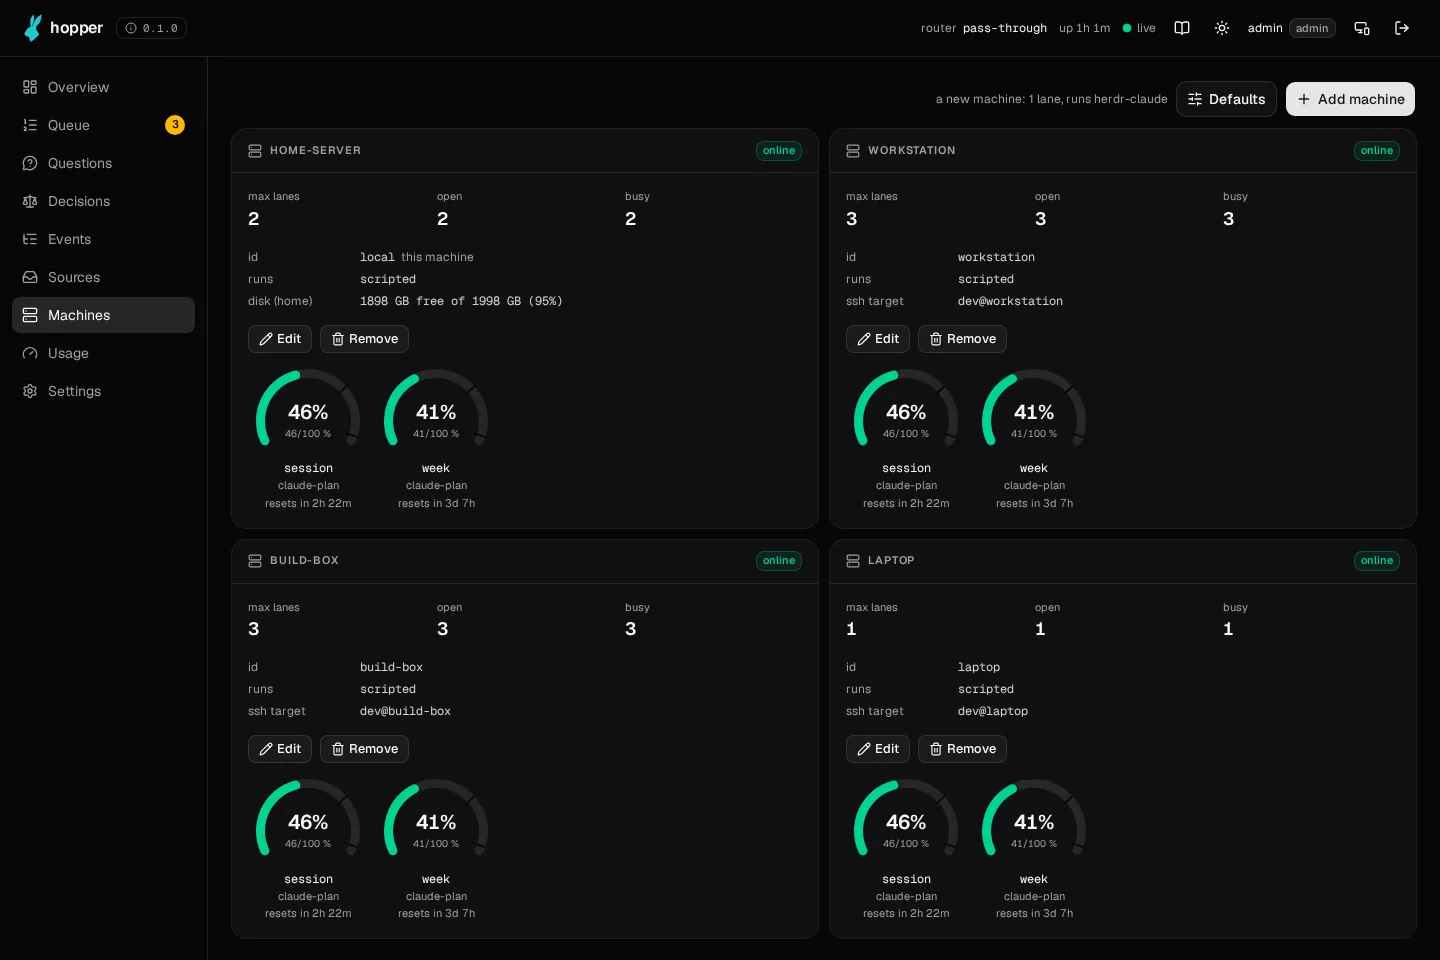Click the hopper rabbit logo icon
1440x960 pixels.
33,28
